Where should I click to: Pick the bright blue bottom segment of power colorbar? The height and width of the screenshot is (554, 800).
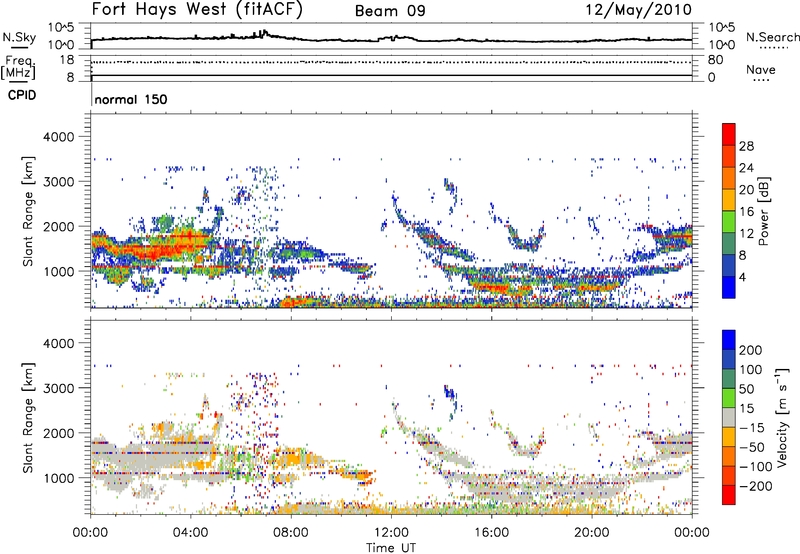(x=729, y=287)
